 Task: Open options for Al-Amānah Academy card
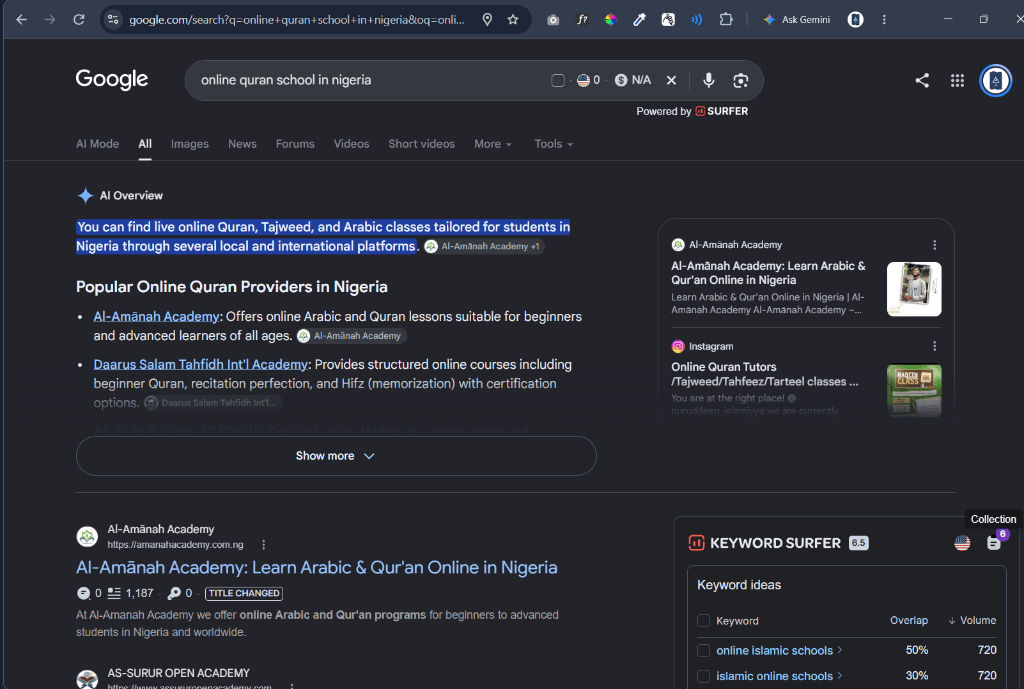935,245
